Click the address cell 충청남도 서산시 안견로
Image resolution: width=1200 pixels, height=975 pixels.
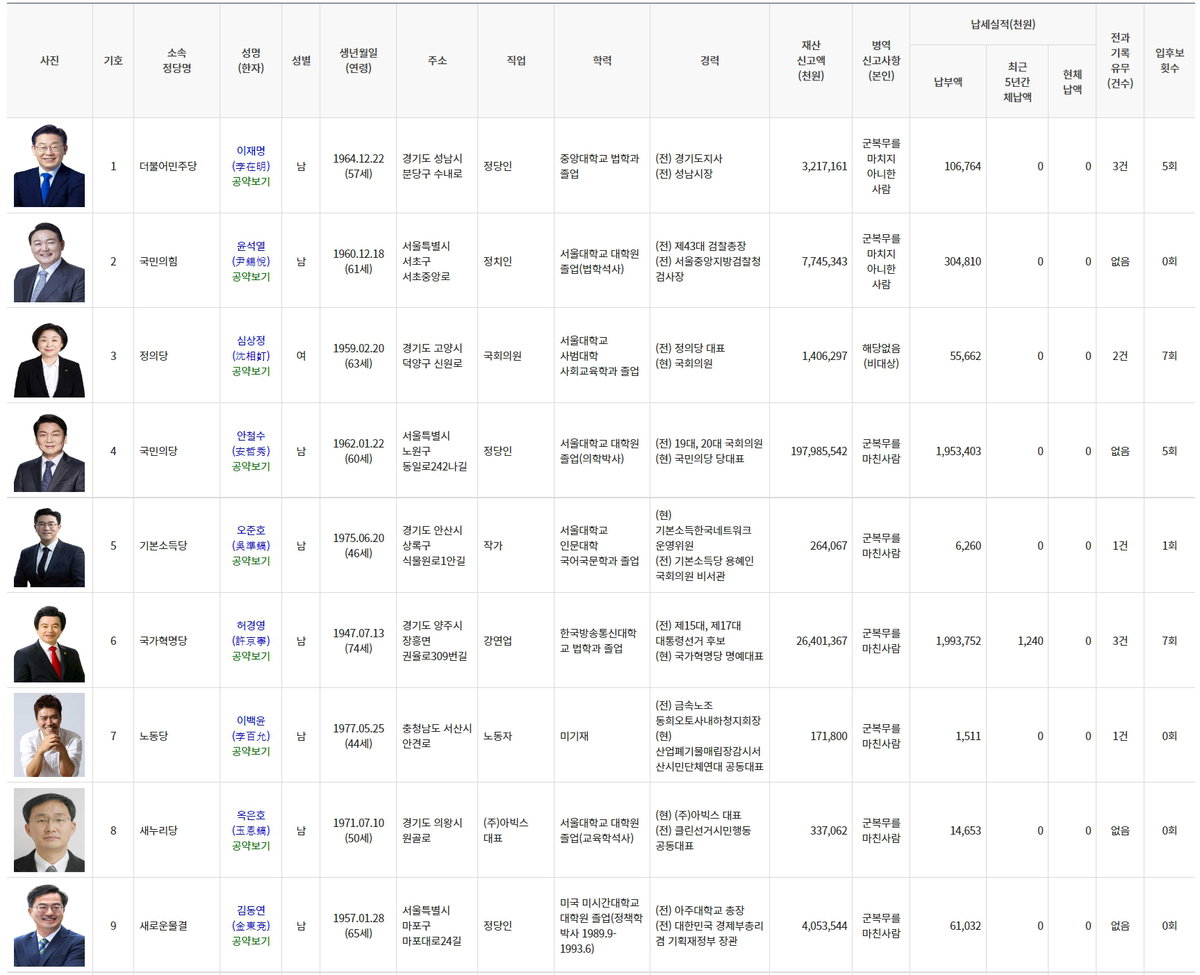click(x=436, y=736)
